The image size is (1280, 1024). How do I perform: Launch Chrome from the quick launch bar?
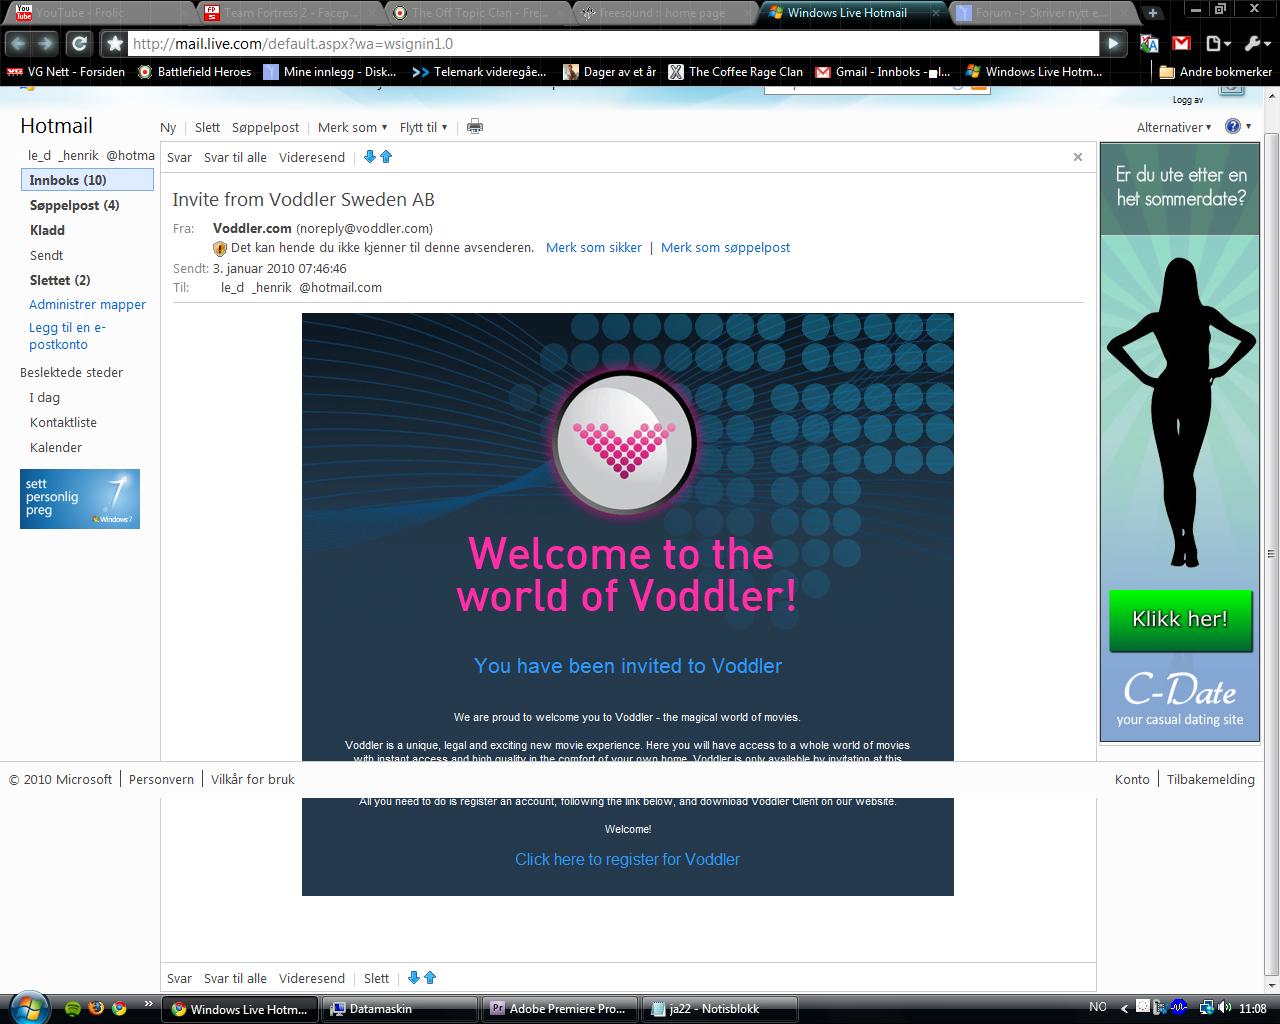120,1008
